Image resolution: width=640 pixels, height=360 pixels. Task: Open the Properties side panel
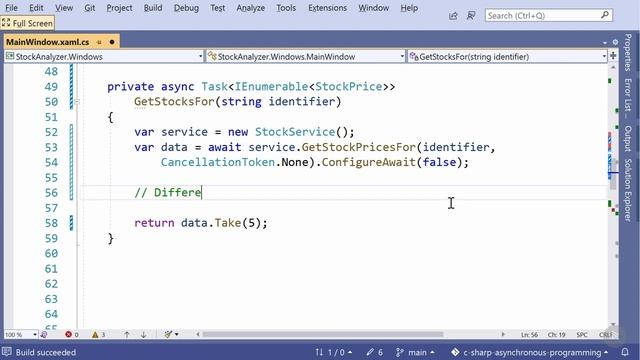point(628,52)
